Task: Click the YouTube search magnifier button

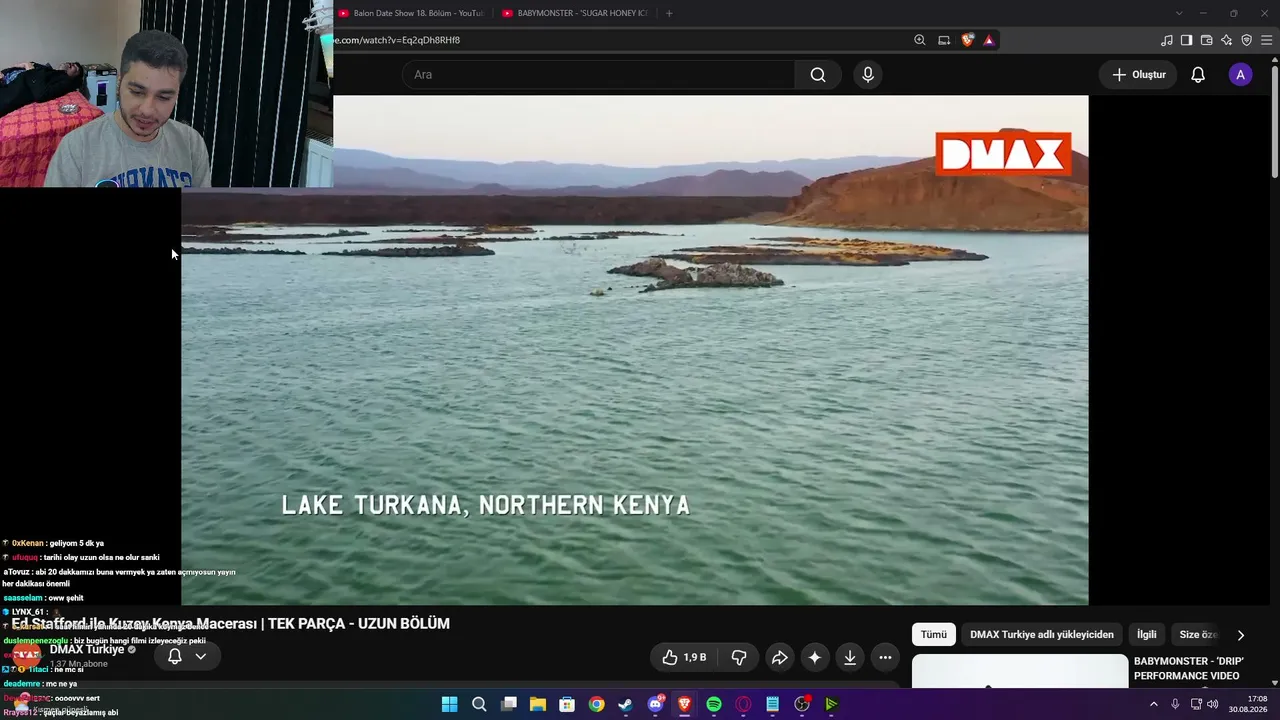Action: click(x=818, y=75)
